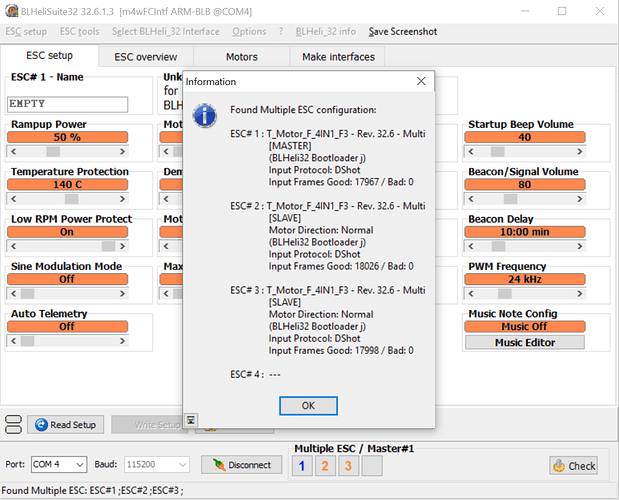Maximize the BLHeliSuite32 window
Image resolution: width=619 pixels, height=500 pixels.
point(562,11)
